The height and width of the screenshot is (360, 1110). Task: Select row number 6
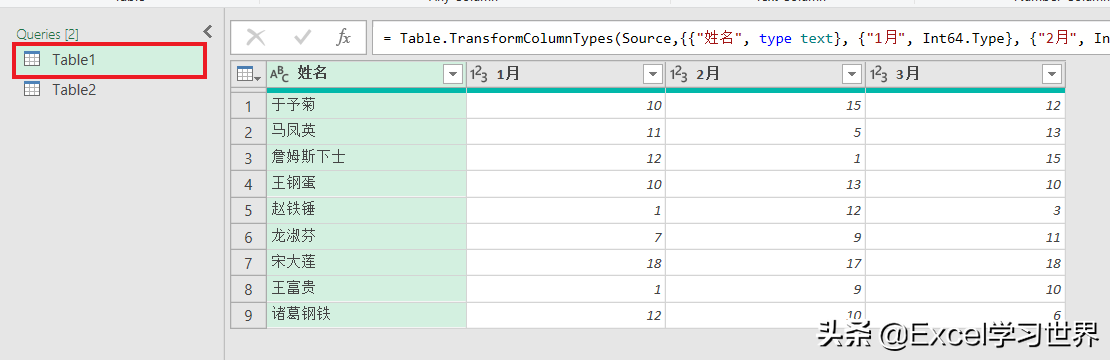click(248, 237)
